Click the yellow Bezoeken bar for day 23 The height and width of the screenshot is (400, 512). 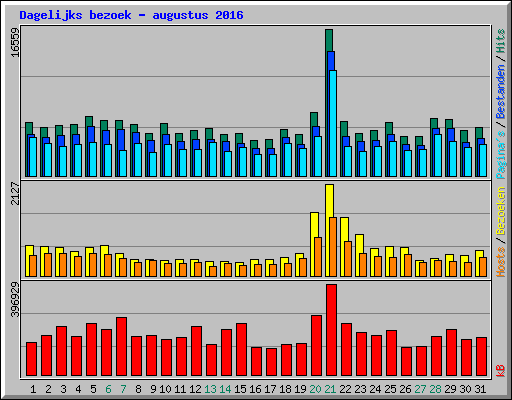coord(358,255)
